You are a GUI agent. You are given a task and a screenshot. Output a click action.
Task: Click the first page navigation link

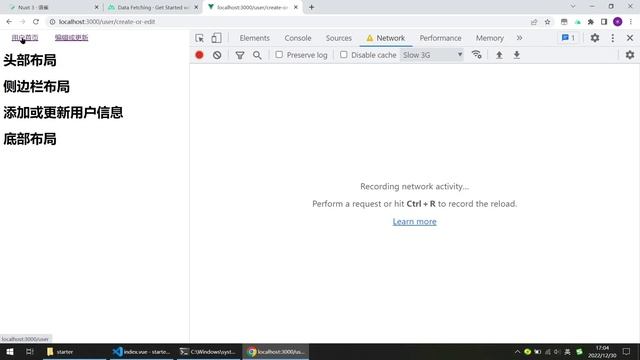pos(25,38)
